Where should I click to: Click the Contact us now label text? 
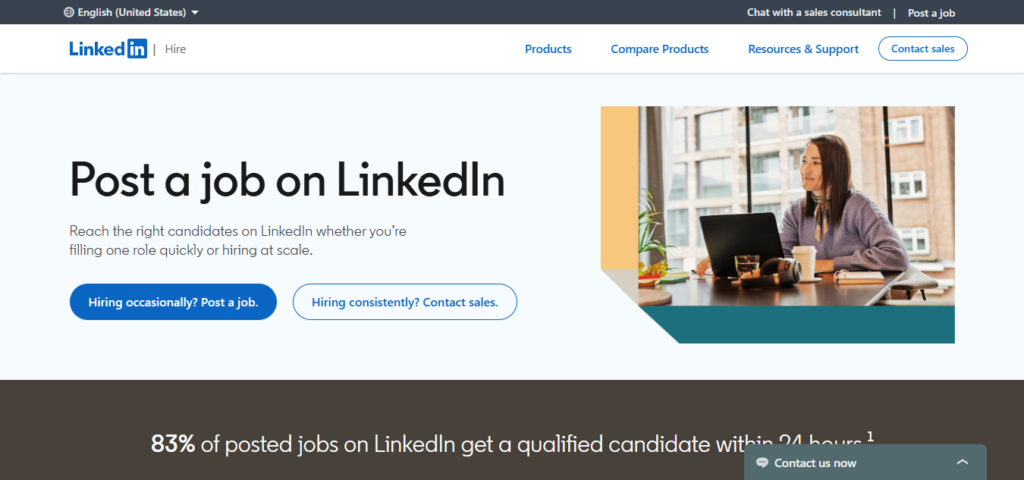coord(815,463)
